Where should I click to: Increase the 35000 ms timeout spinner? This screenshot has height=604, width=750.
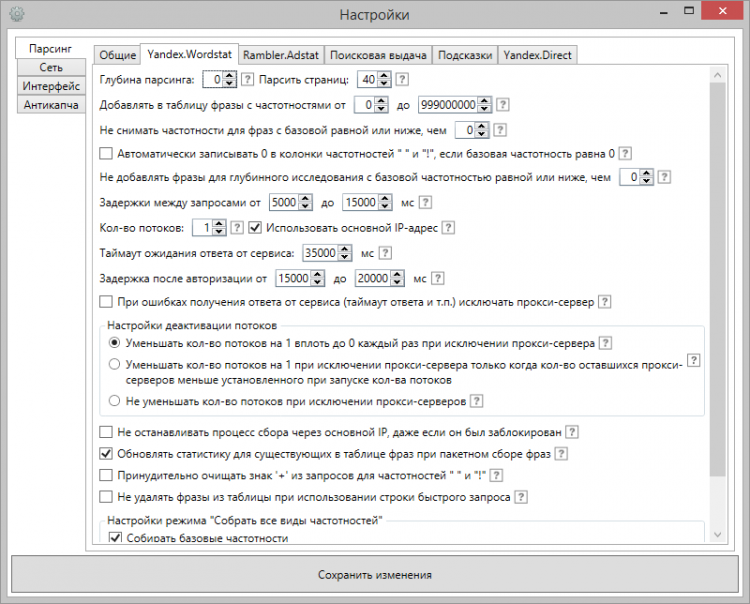tap(344, 249)
